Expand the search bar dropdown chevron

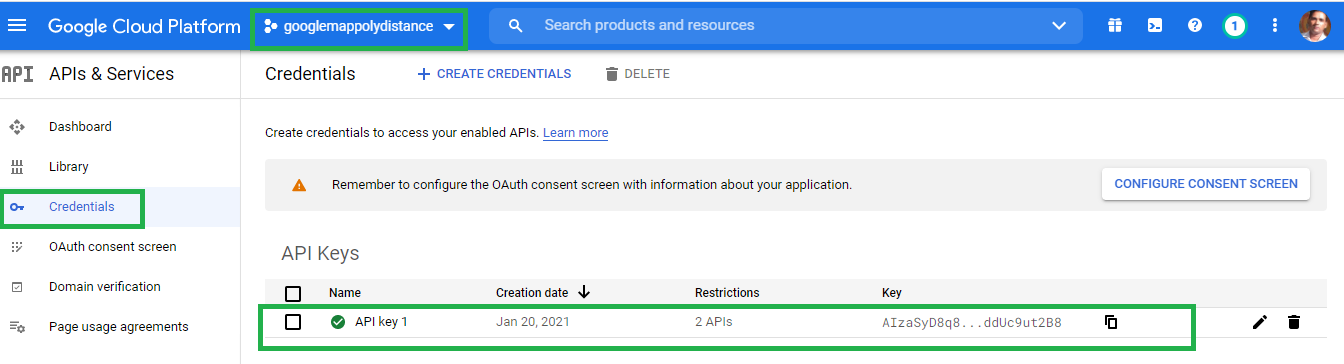click(x=1060, y=26)
